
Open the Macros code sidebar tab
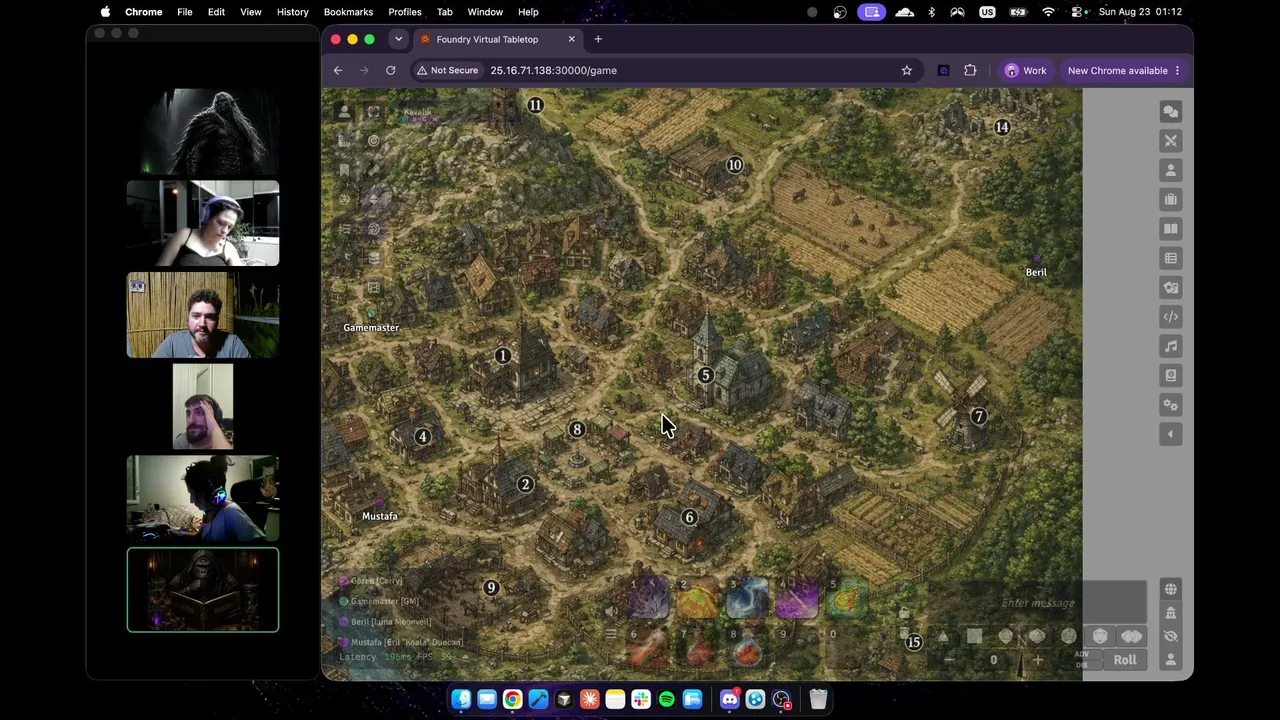pos(1170,317)
